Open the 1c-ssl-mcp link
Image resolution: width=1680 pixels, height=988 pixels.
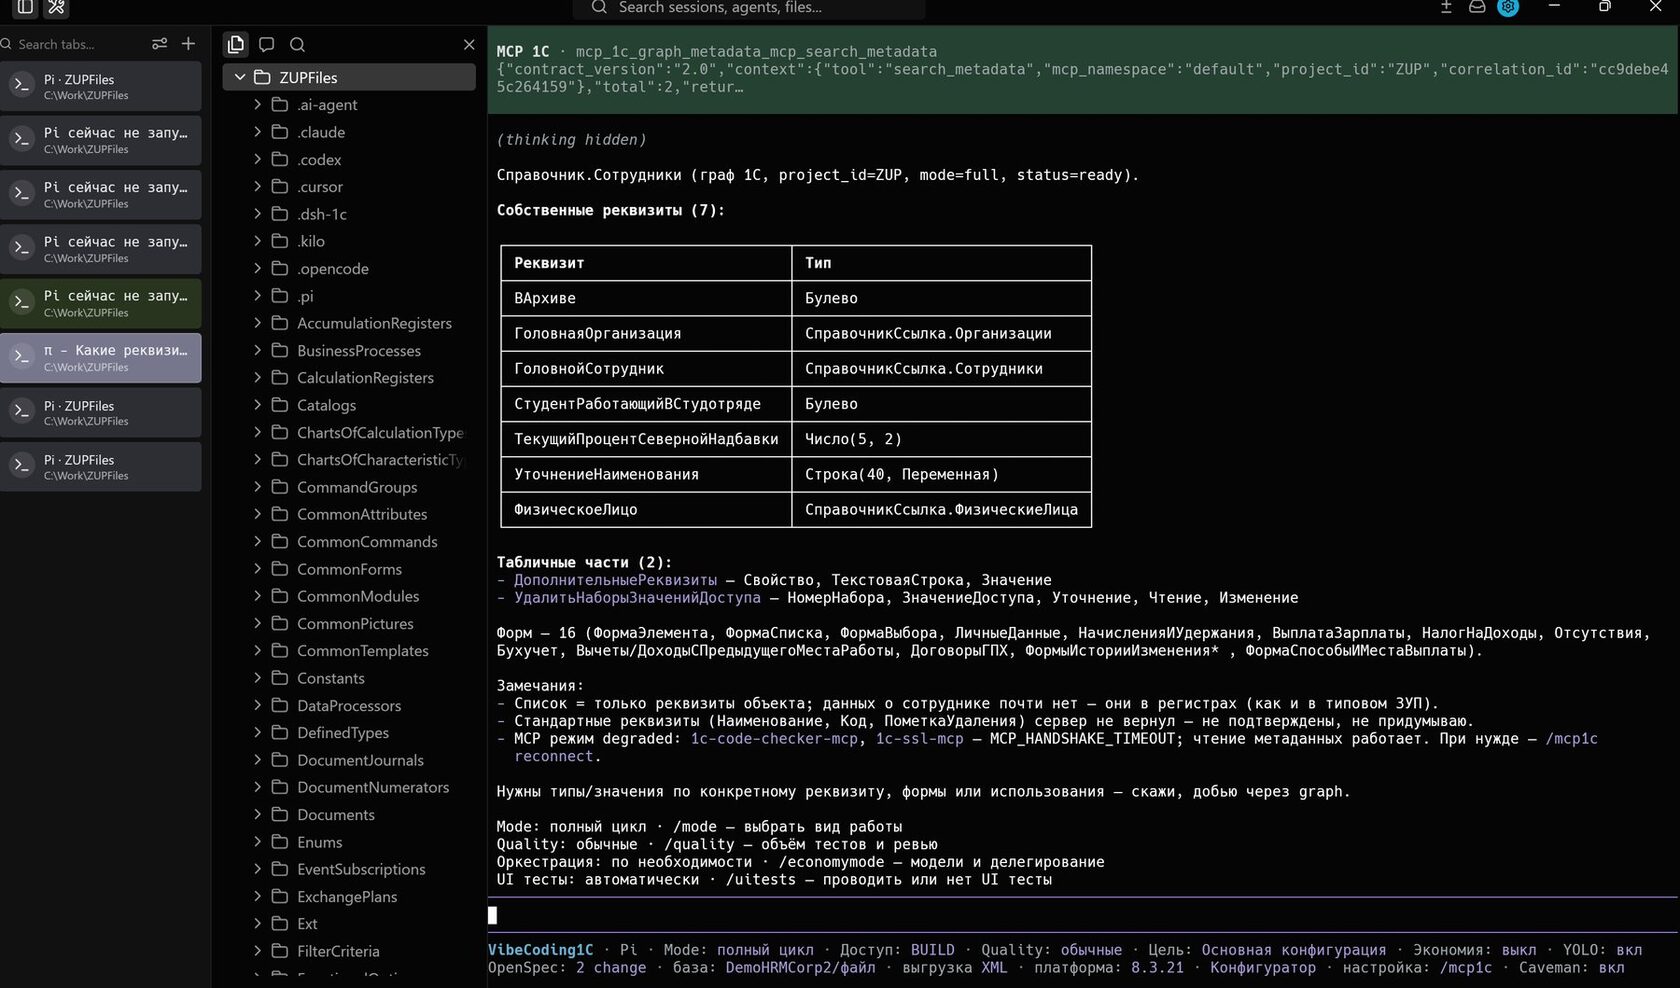919,739
